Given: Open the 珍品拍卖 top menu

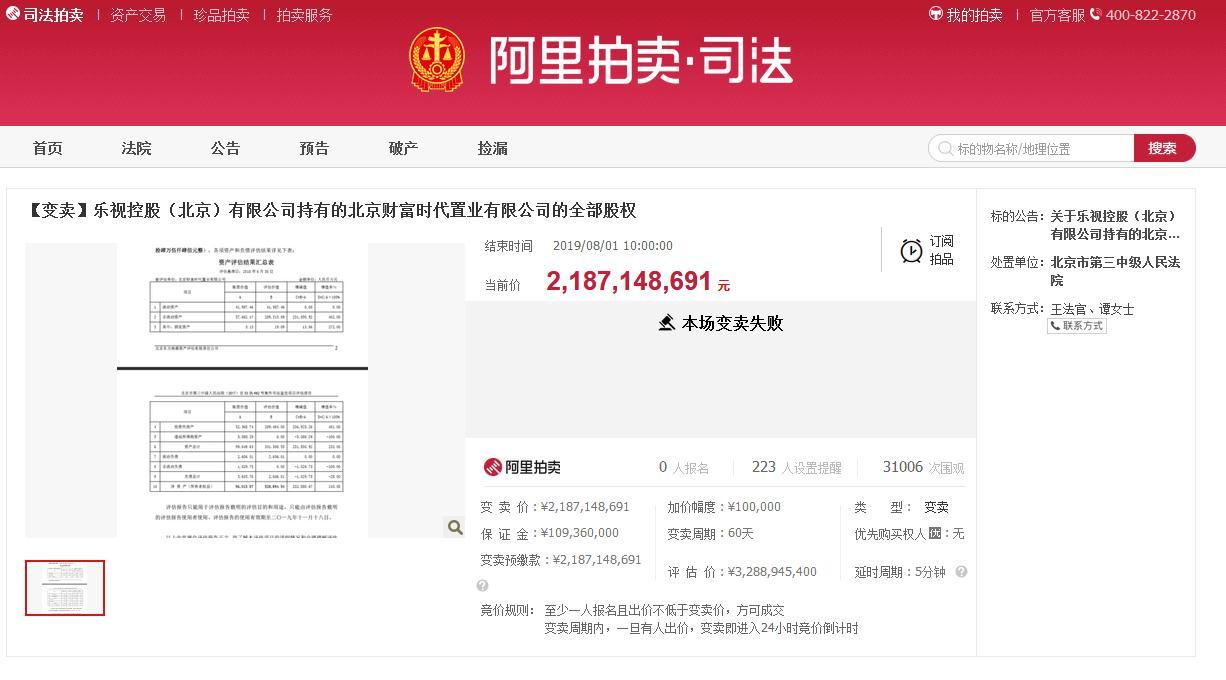Looking at the screenshot, I should pyautogui.click(x=222, y=15).
